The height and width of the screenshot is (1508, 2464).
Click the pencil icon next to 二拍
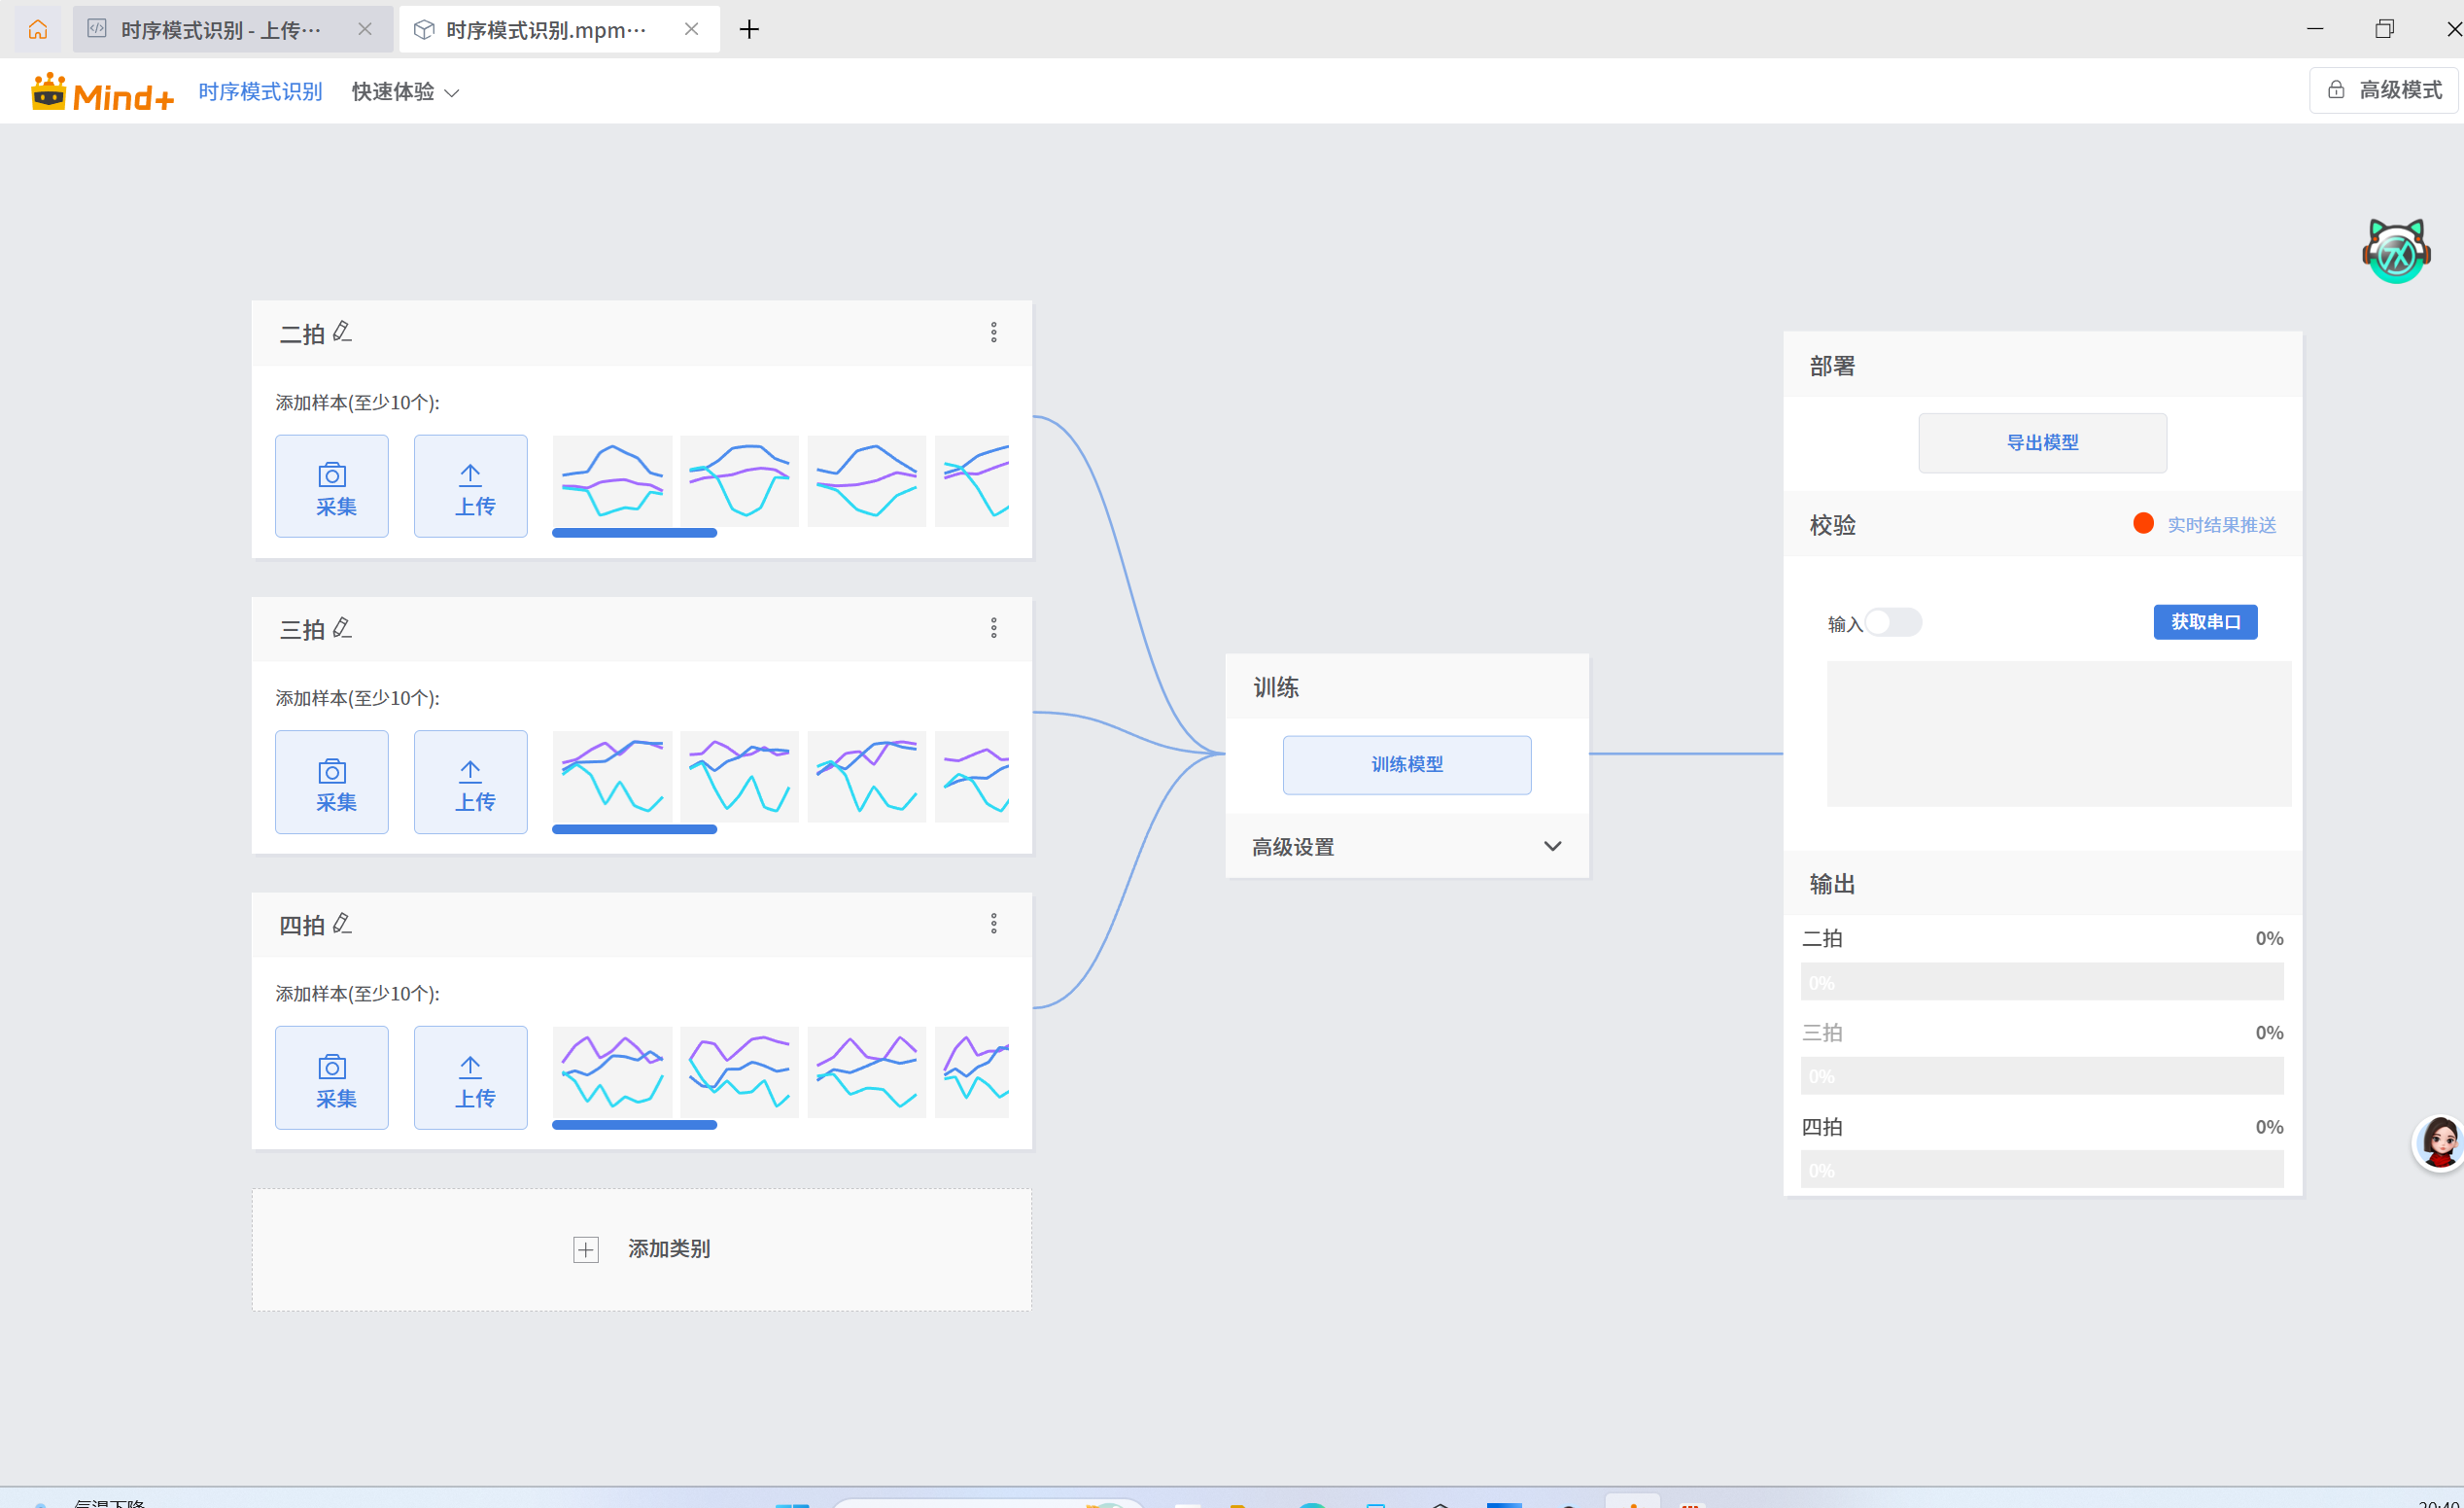[342, 331]
